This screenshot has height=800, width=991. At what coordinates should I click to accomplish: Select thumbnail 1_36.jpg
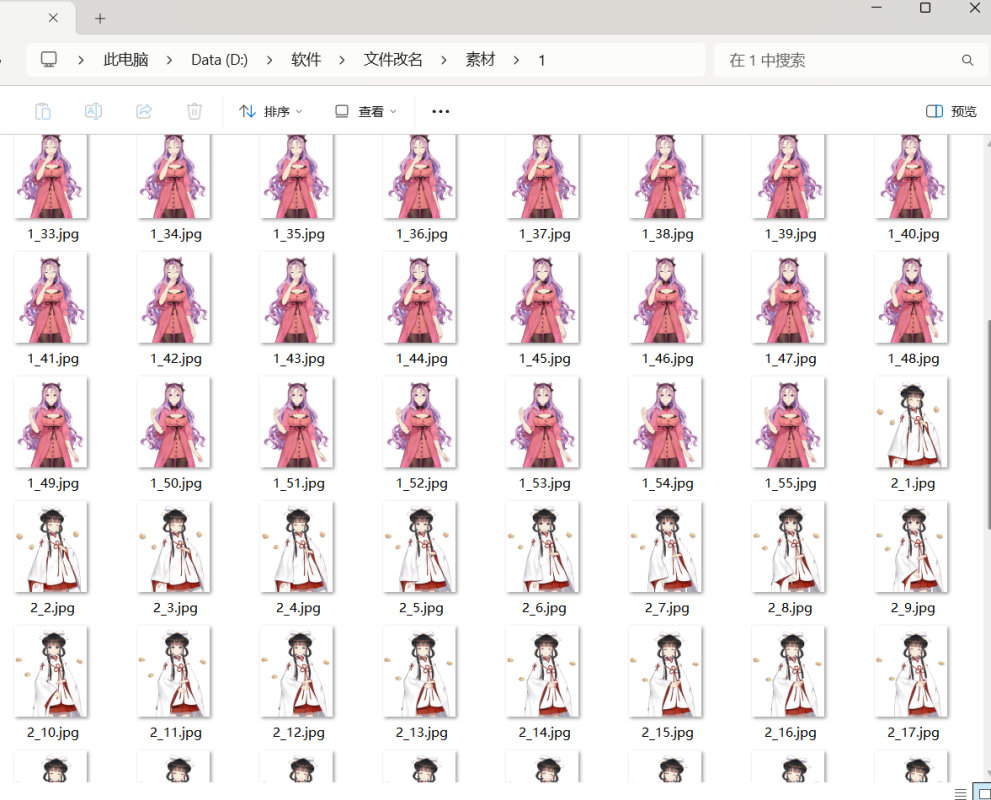pos(420,176)
